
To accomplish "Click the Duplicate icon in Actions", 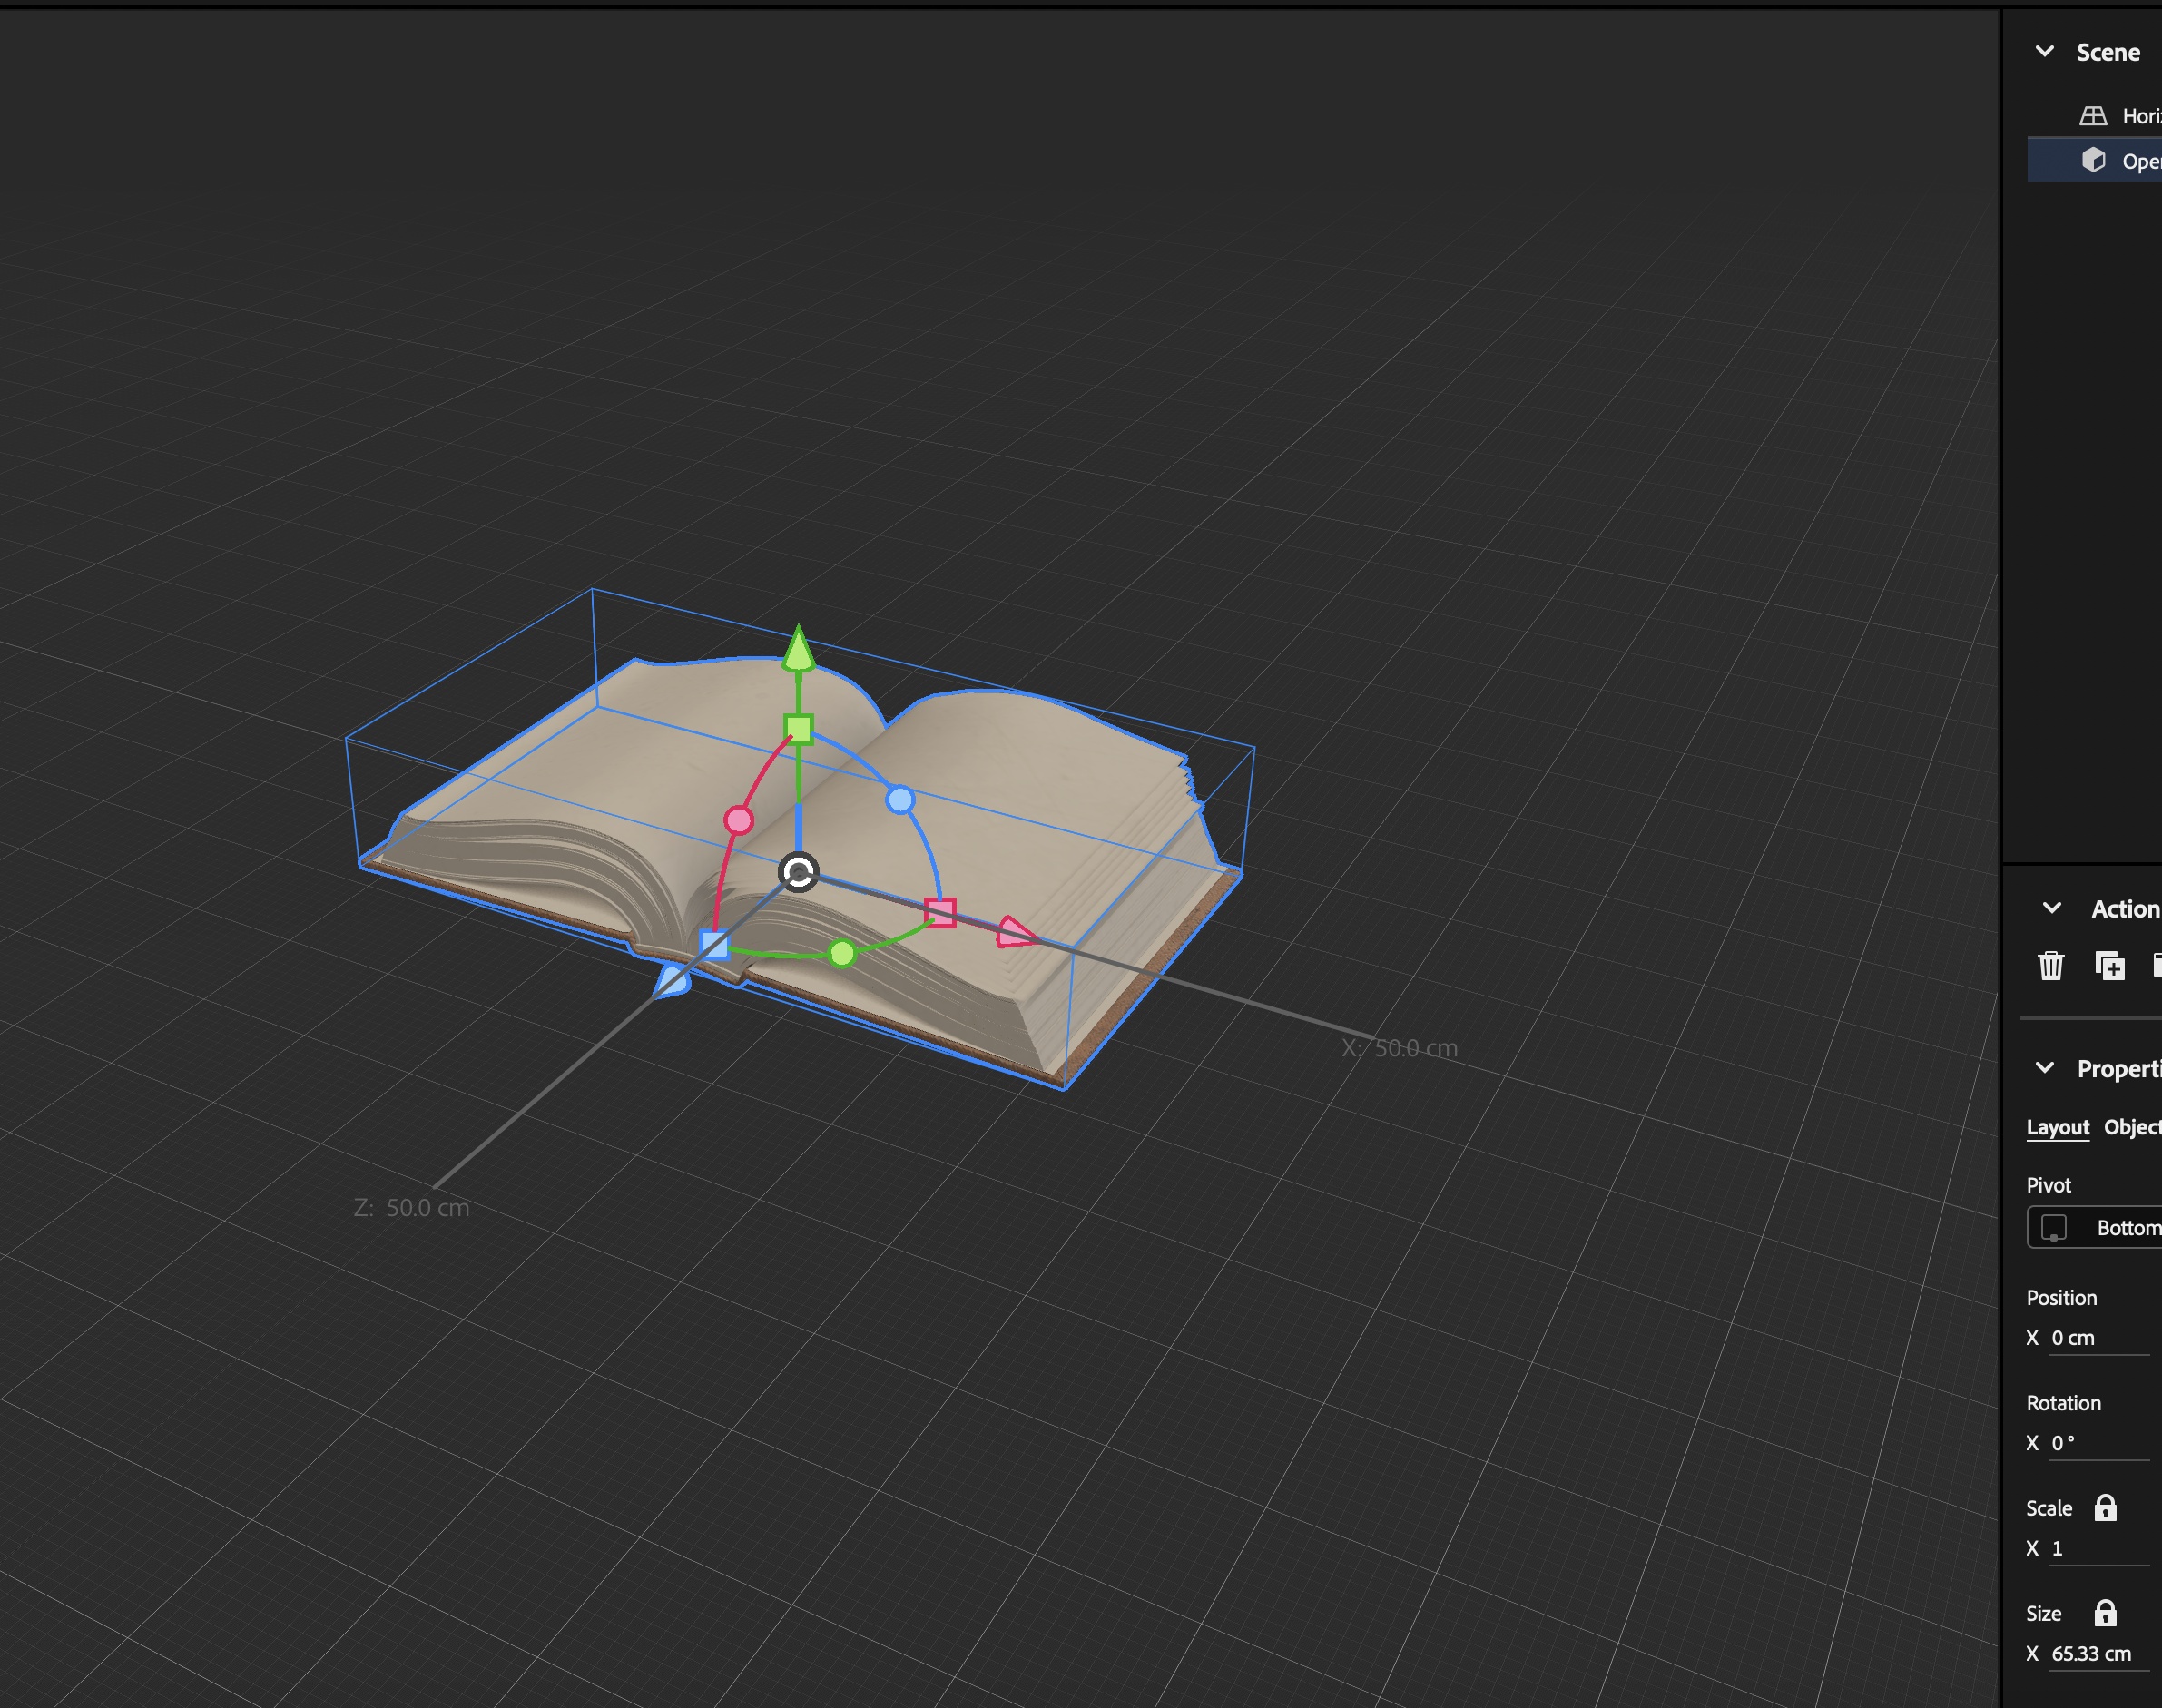I will tap(2109, 965).
